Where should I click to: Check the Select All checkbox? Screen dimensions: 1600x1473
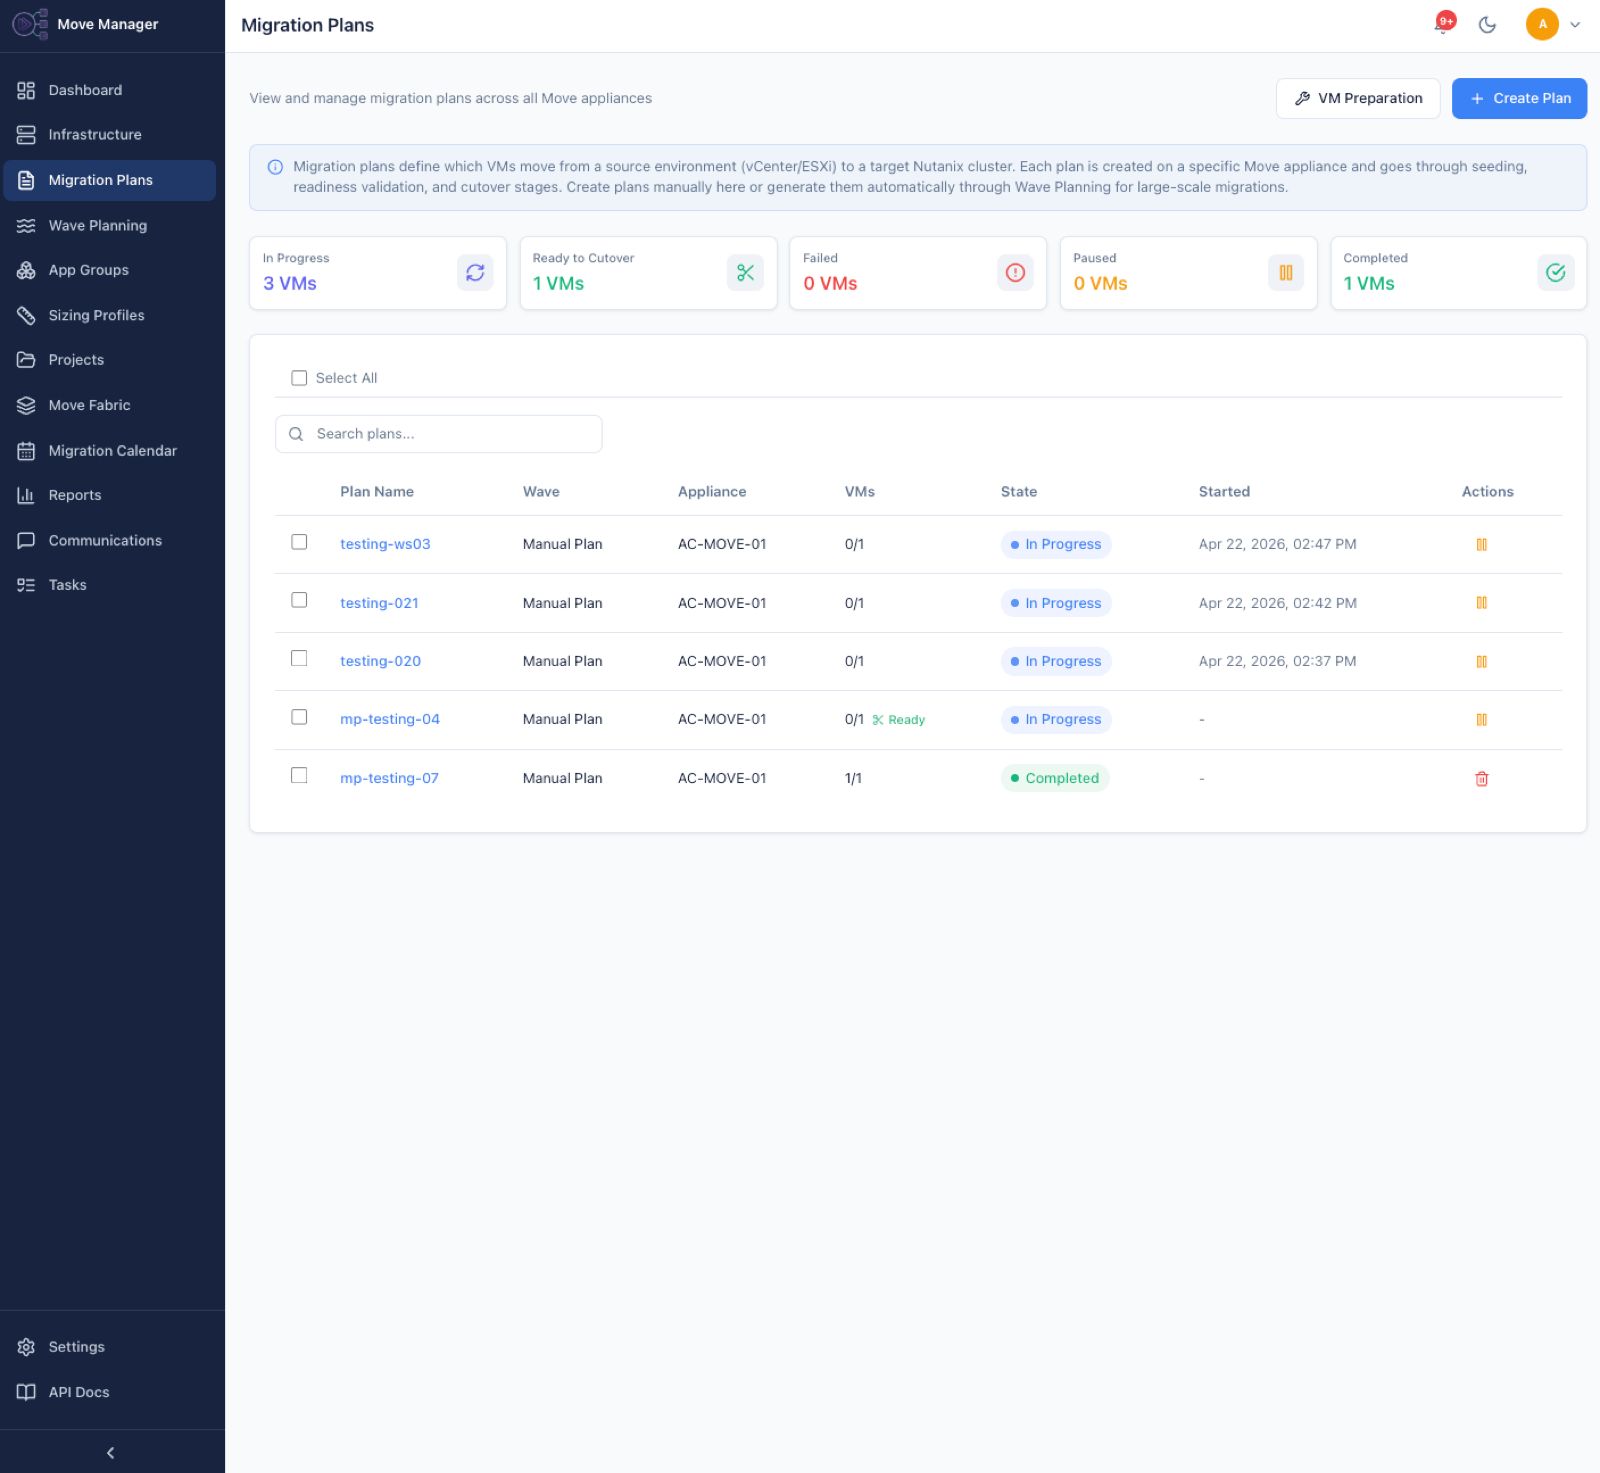pyautogui.click(x=299, y=378)
